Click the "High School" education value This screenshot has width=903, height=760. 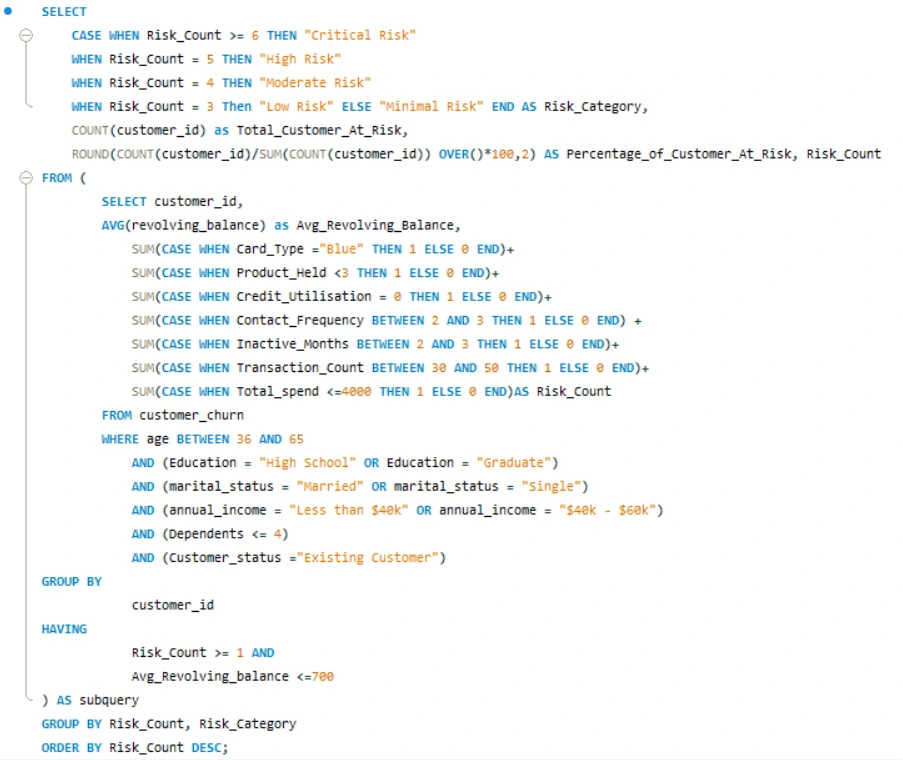click(308, 463)
